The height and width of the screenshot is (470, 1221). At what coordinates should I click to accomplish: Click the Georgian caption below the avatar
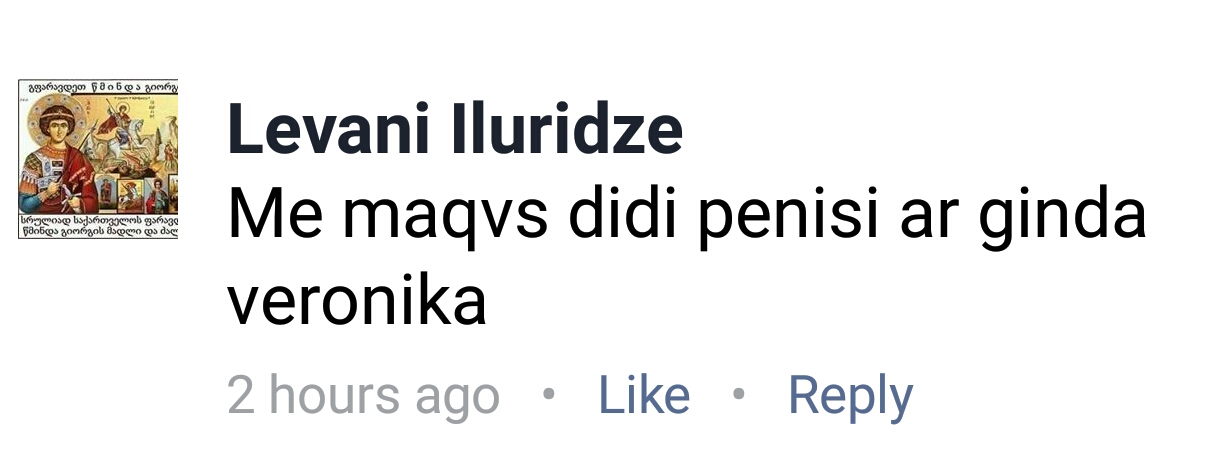coord(99,225)
